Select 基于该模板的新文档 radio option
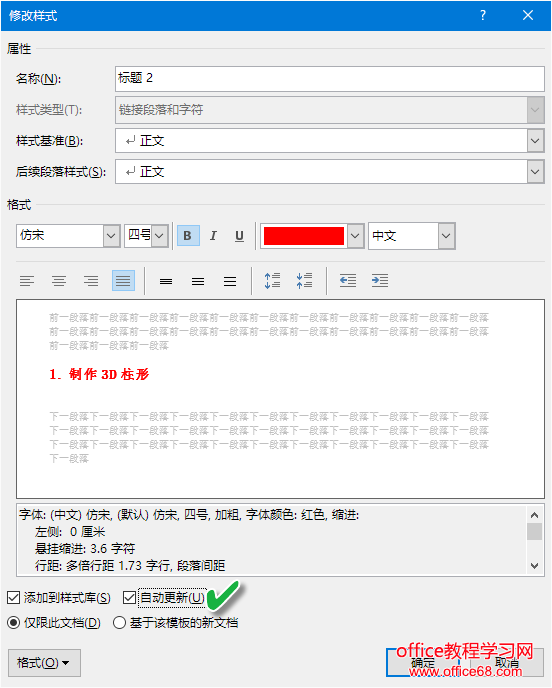The height and width of the screenshot is (688, 552). point(119,623)
